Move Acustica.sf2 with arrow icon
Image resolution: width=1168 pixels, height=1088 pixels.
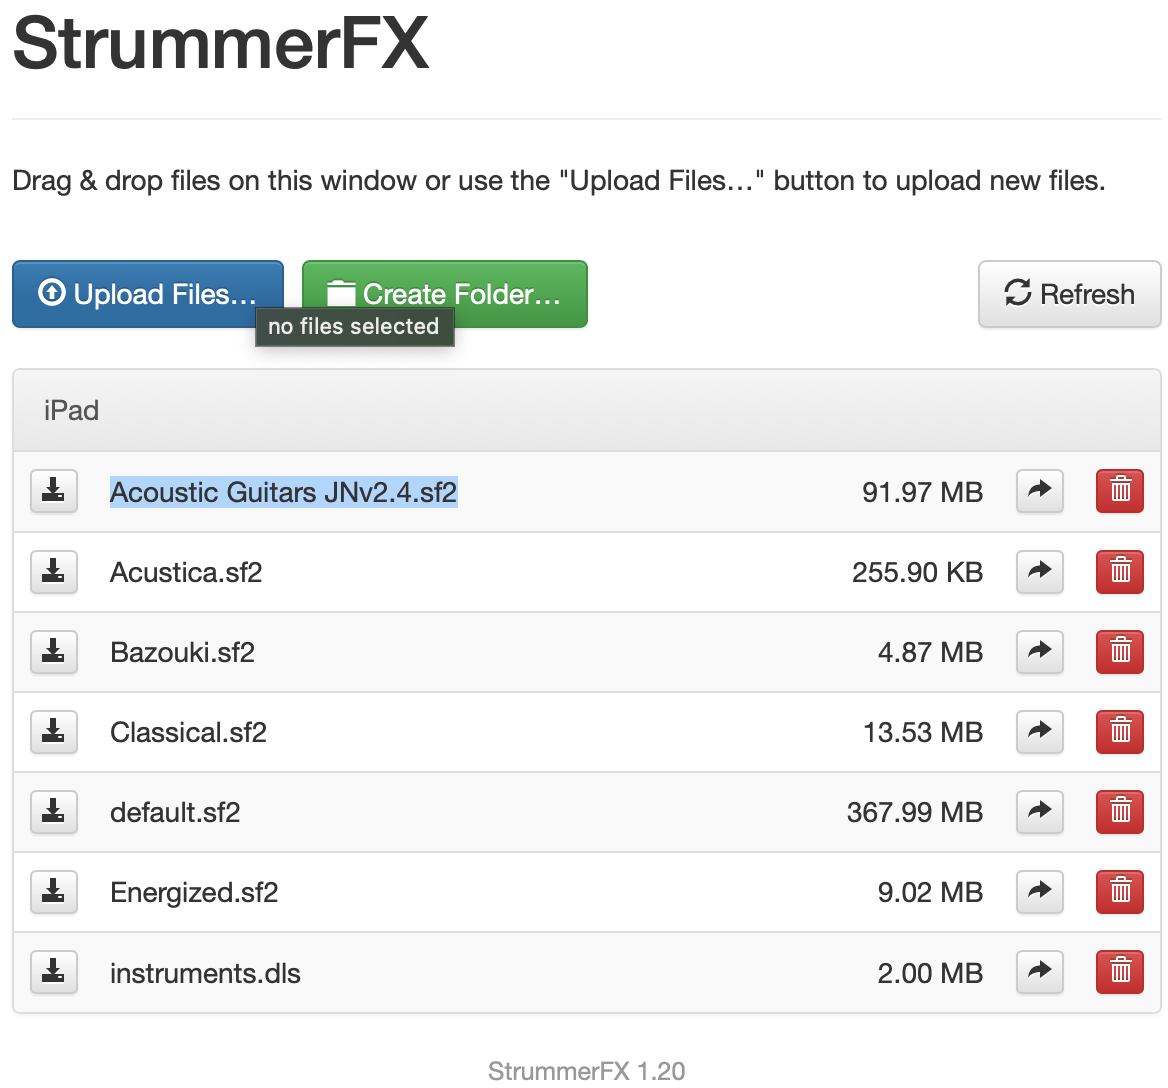point(1040,571)
